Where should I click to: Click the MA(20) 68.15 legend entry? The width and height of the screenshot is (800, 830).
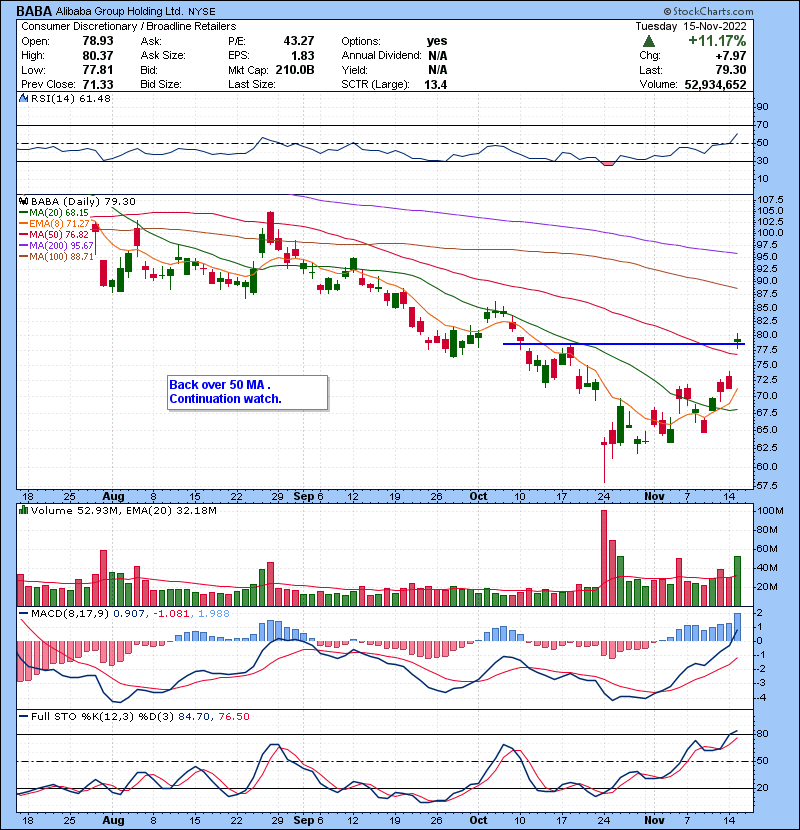55,213
